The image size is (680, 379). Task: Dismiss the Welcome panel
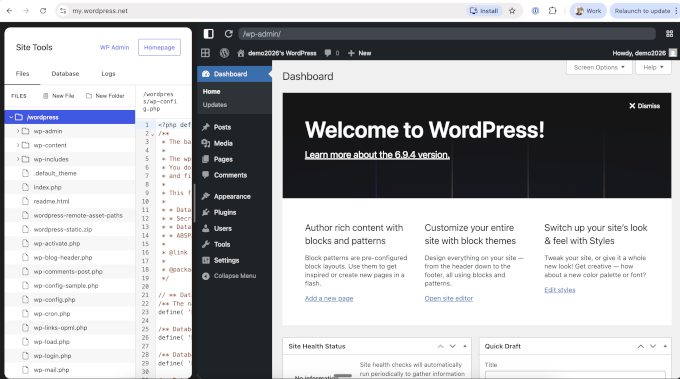(644, 106)
